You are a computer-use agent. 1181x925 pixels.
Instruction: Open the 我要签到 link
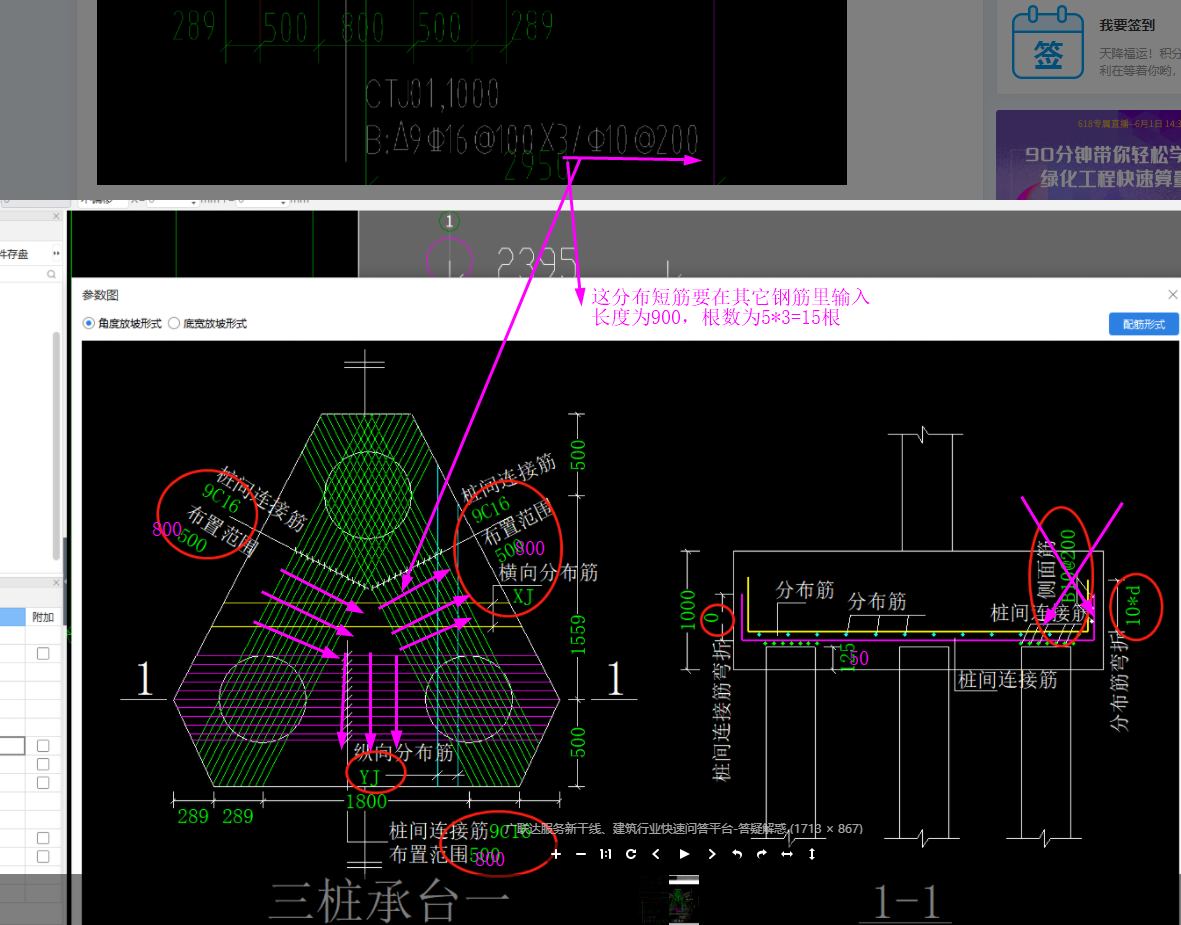coord(1126,26)
